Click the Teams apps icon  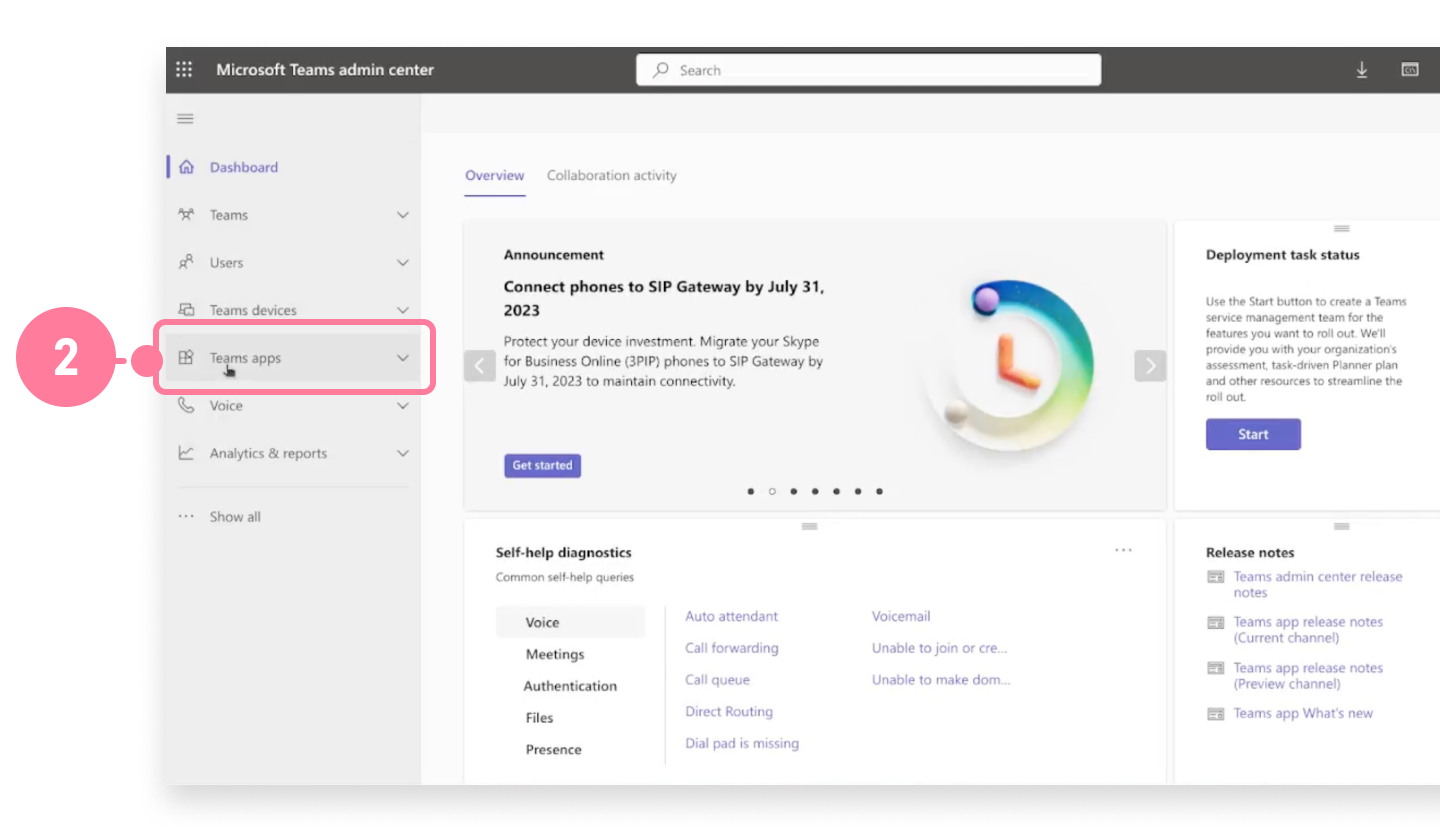pos(186,358)
